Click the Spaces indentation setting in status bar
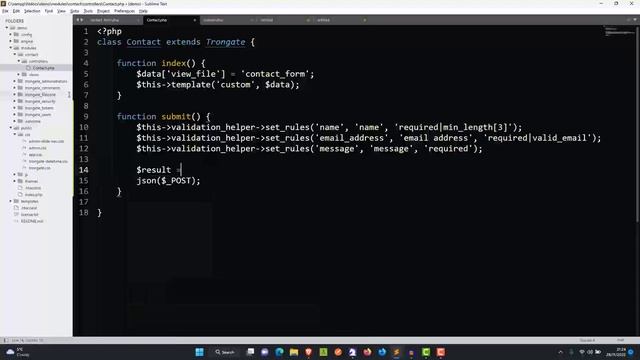 tap(587, 340)
